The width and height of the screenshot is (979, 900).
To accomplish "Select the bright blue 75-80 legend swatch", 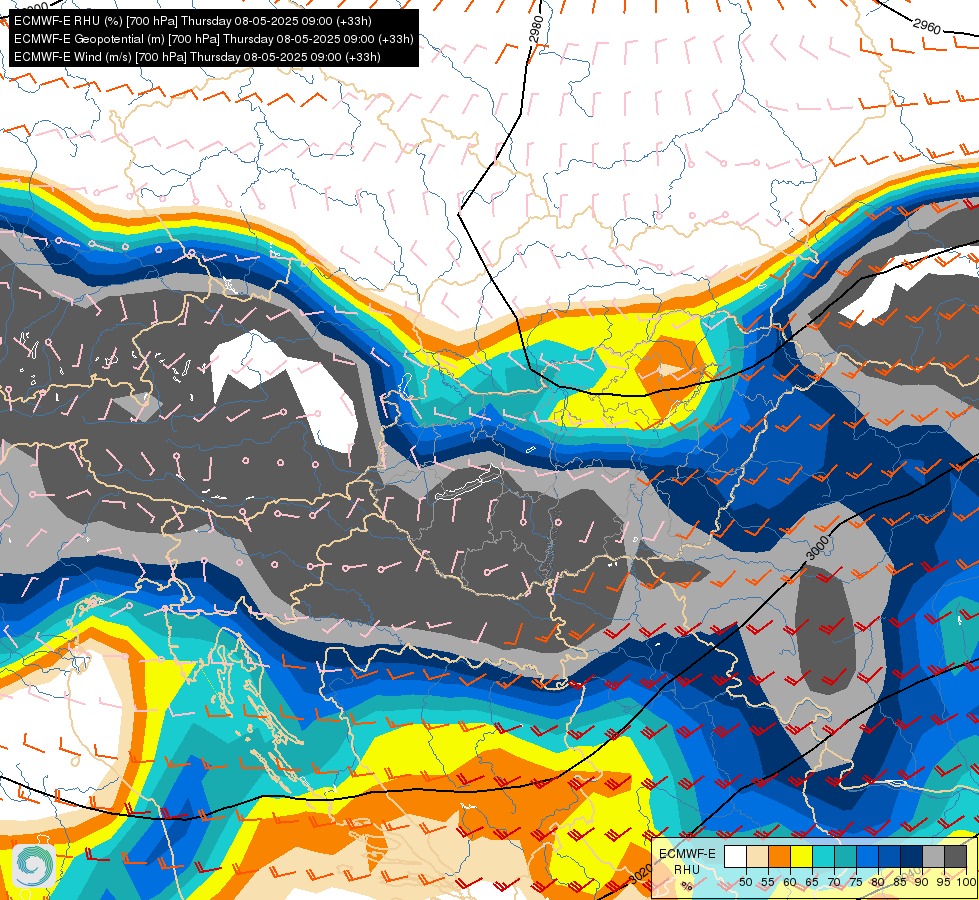I will (868, 856).
